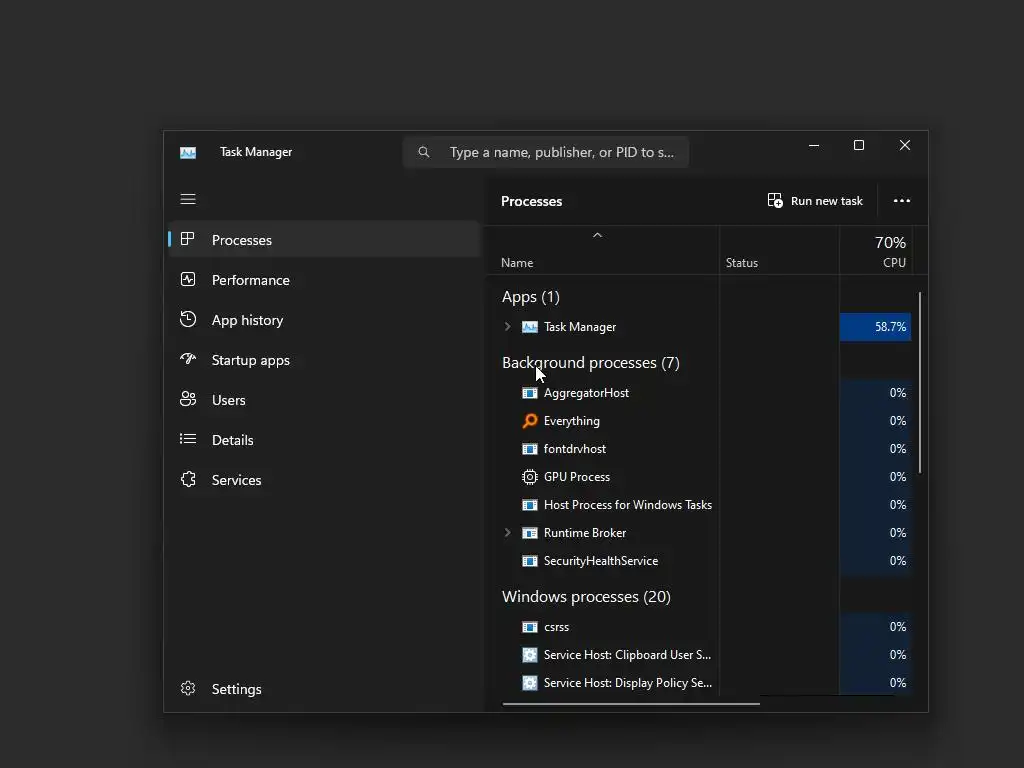This screenshot has width=1024, height=768.
Task: Select the fontdrvhost process name
Action: (575, 449)
